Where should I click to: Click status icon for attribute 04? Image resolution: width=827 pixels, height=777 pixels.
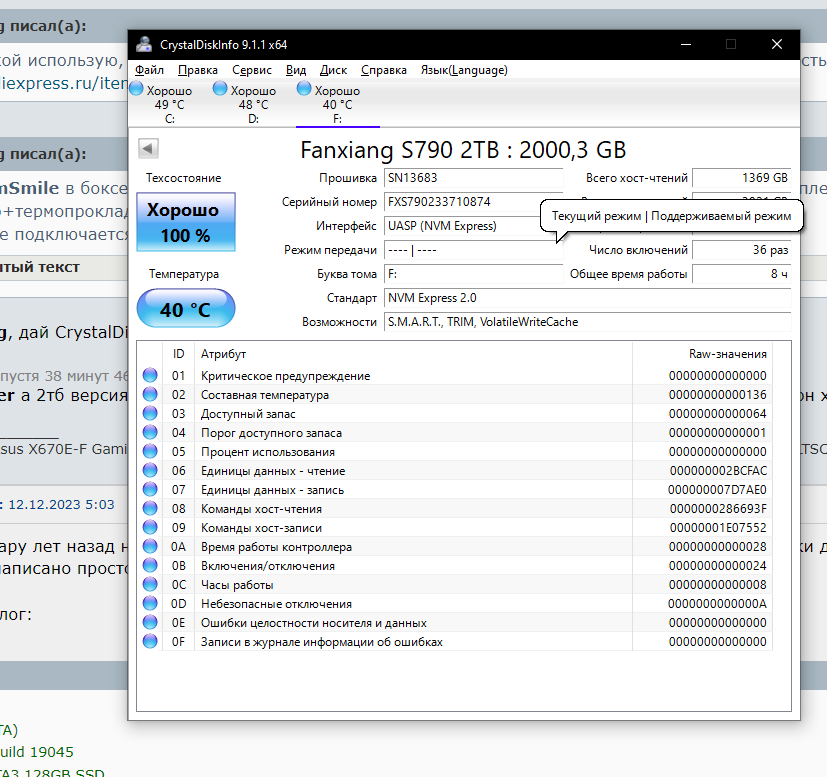(x=150, y=432)
